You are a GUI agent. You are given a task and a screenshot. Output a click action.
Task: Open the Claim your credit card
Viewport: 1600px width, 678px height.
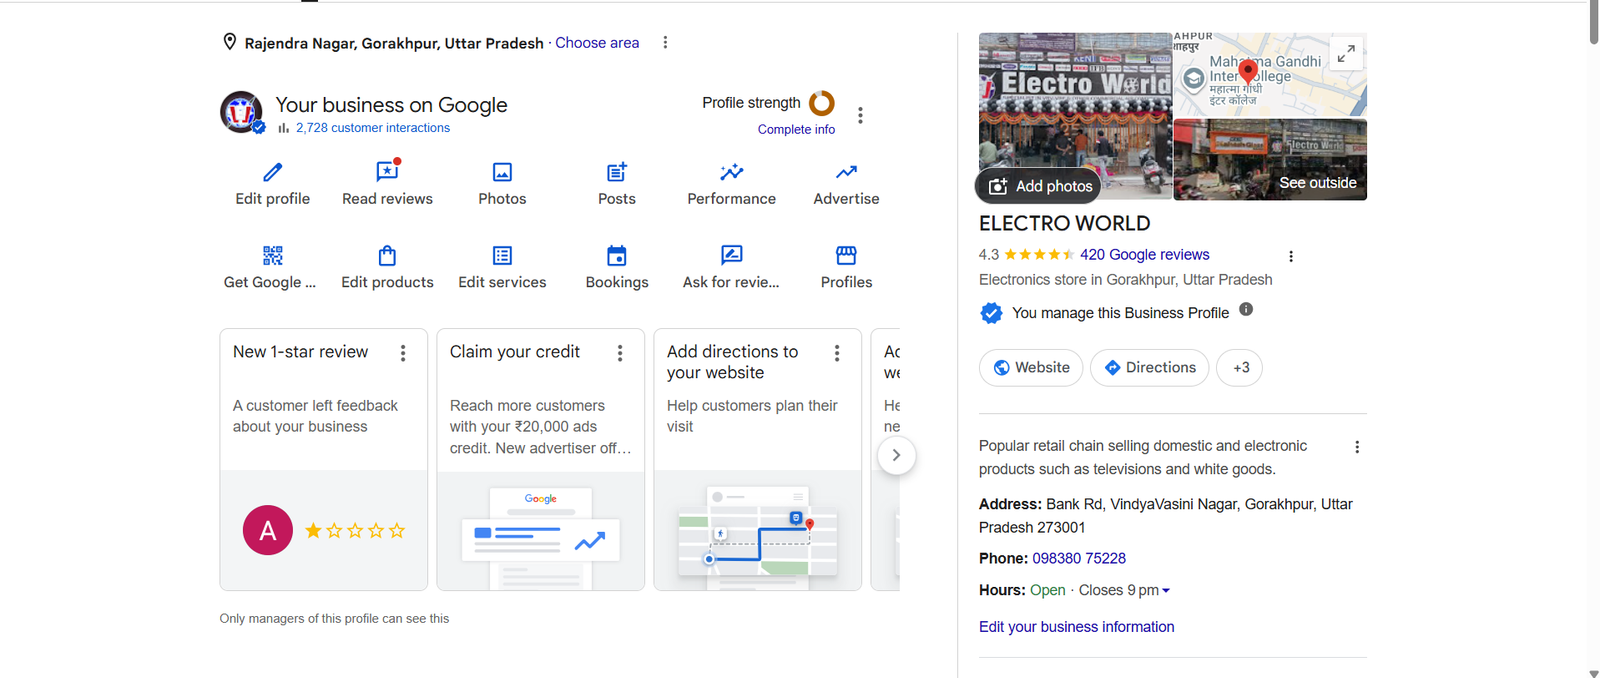click(540, 459)
